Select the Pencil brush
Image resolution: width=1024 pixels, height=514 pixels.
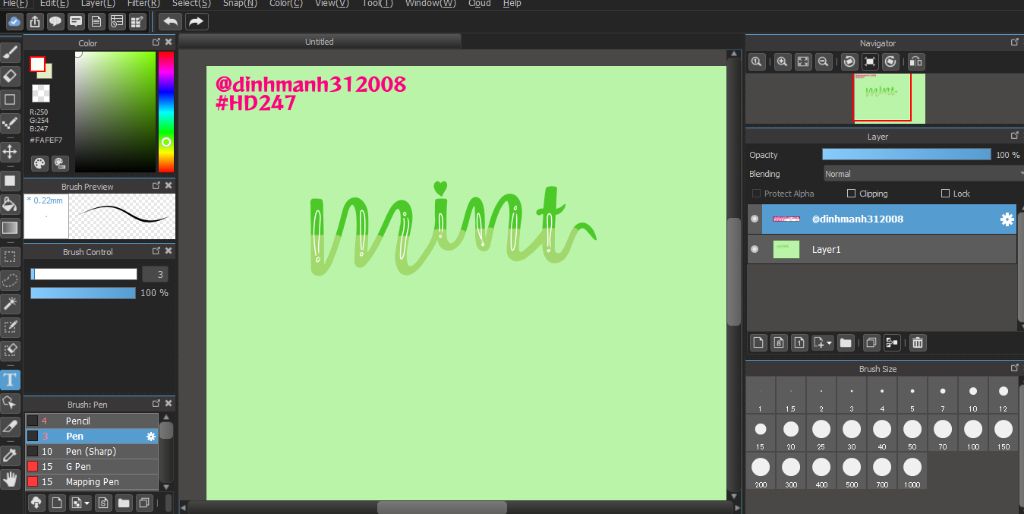92,421
